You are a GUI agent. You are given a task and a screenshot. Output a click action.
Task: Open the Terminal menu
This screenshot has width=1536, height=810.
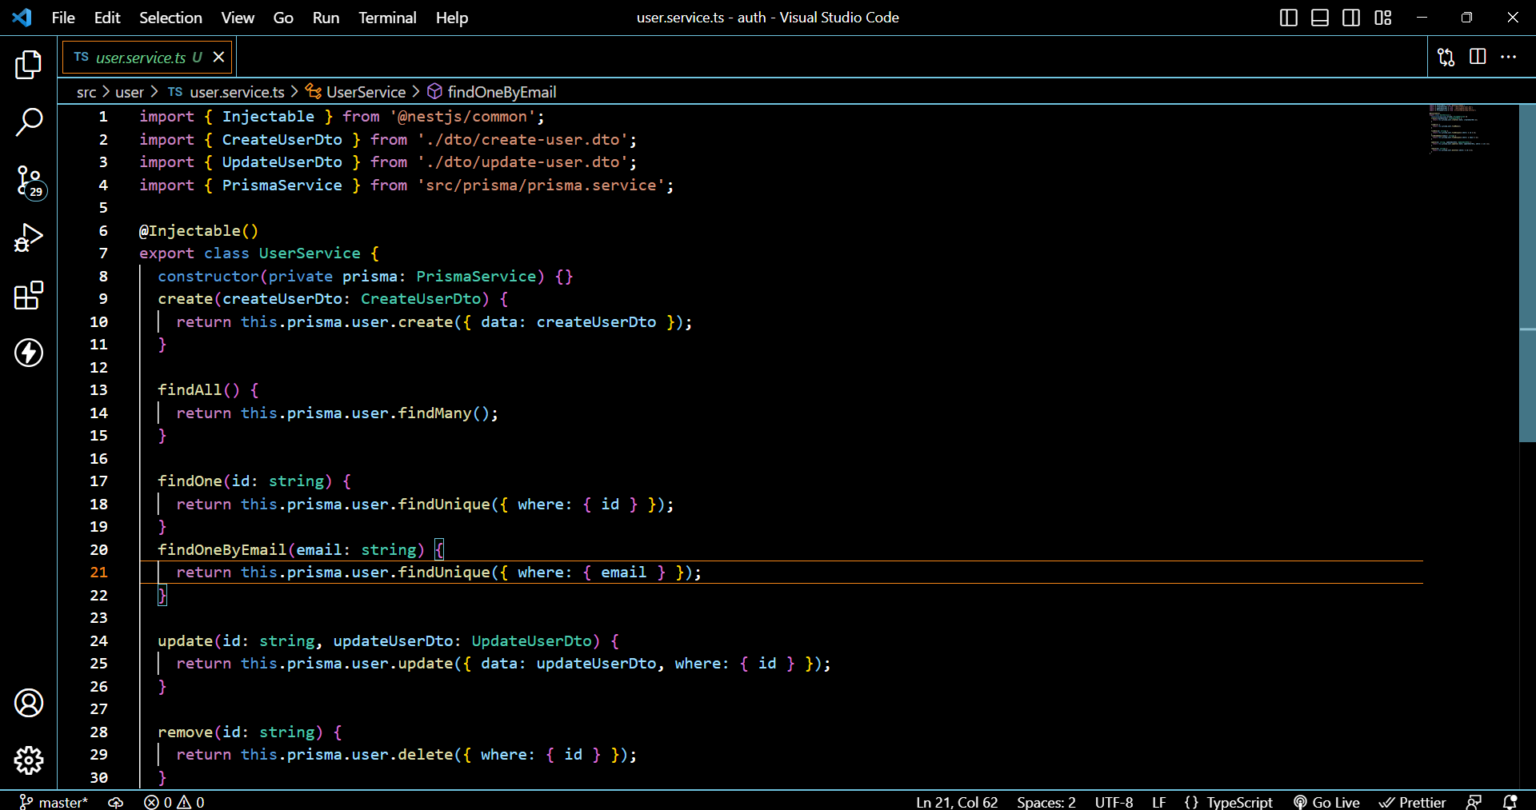(x=387, y=17)
